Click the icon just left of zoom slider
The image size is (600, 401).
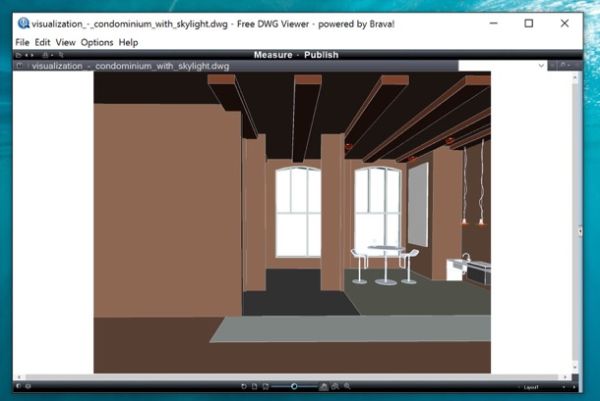click(x=267, y=386)
